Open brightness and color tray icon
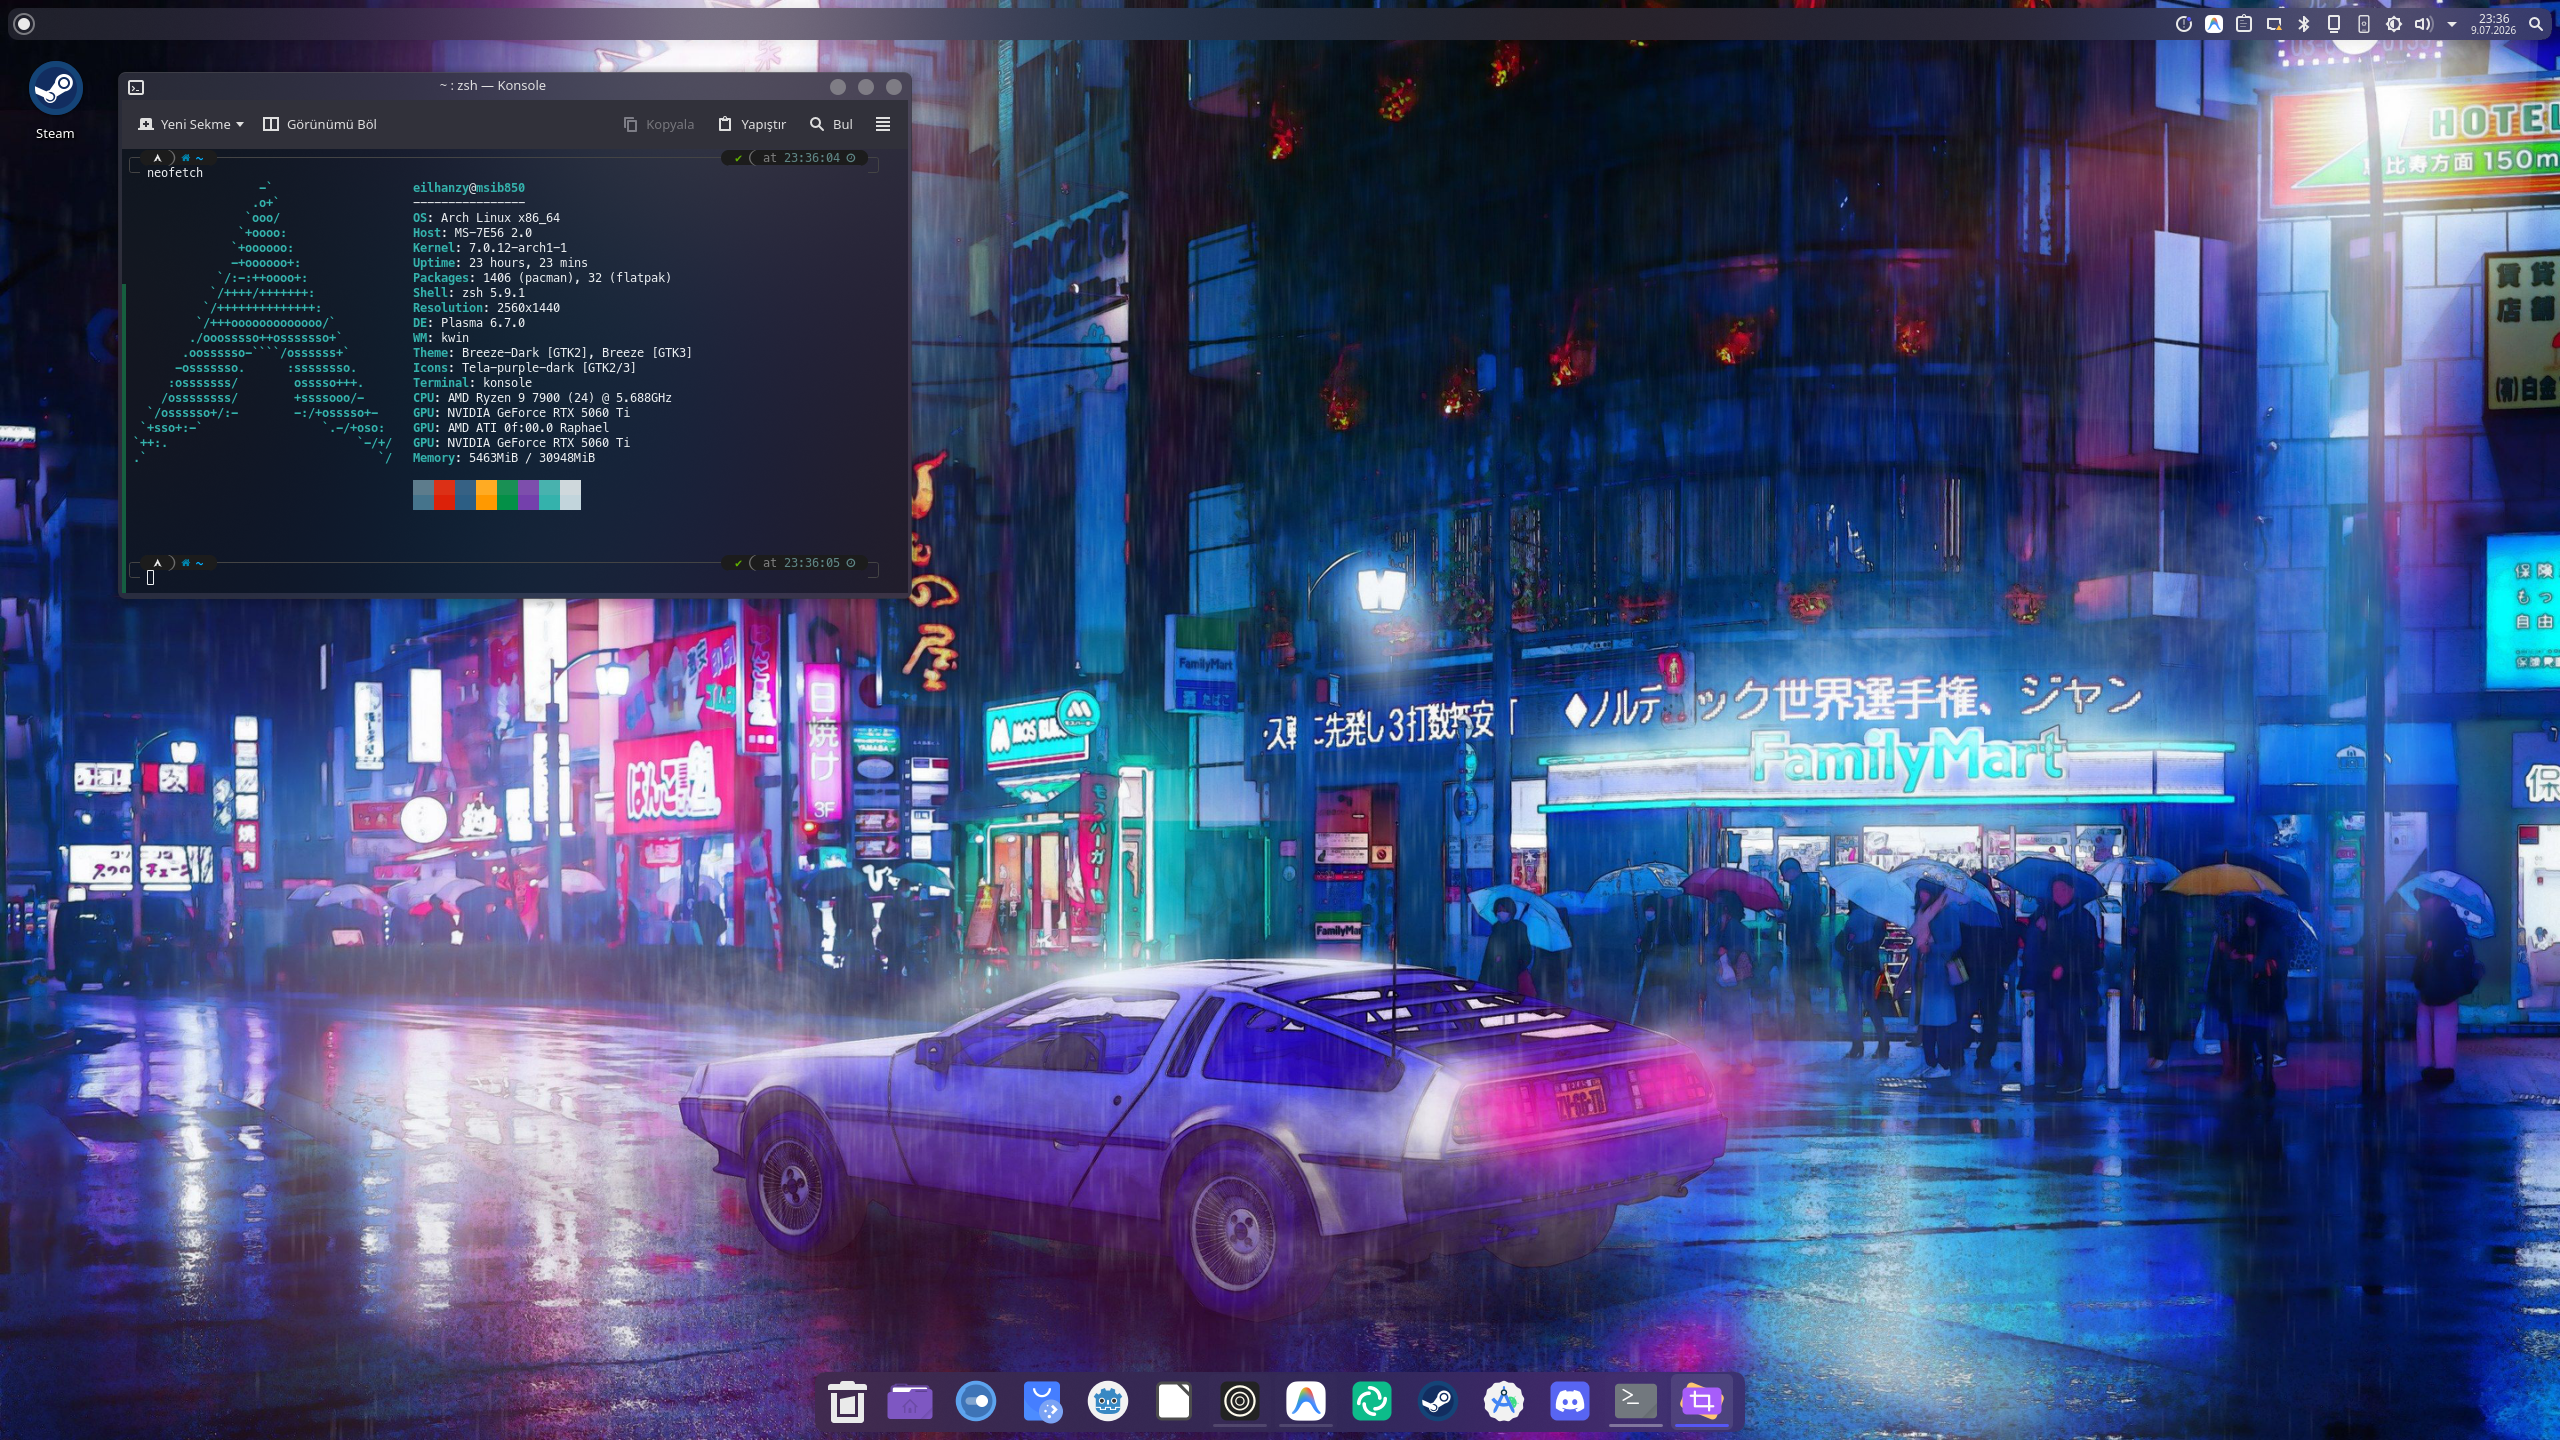 tap(2394, 24)
